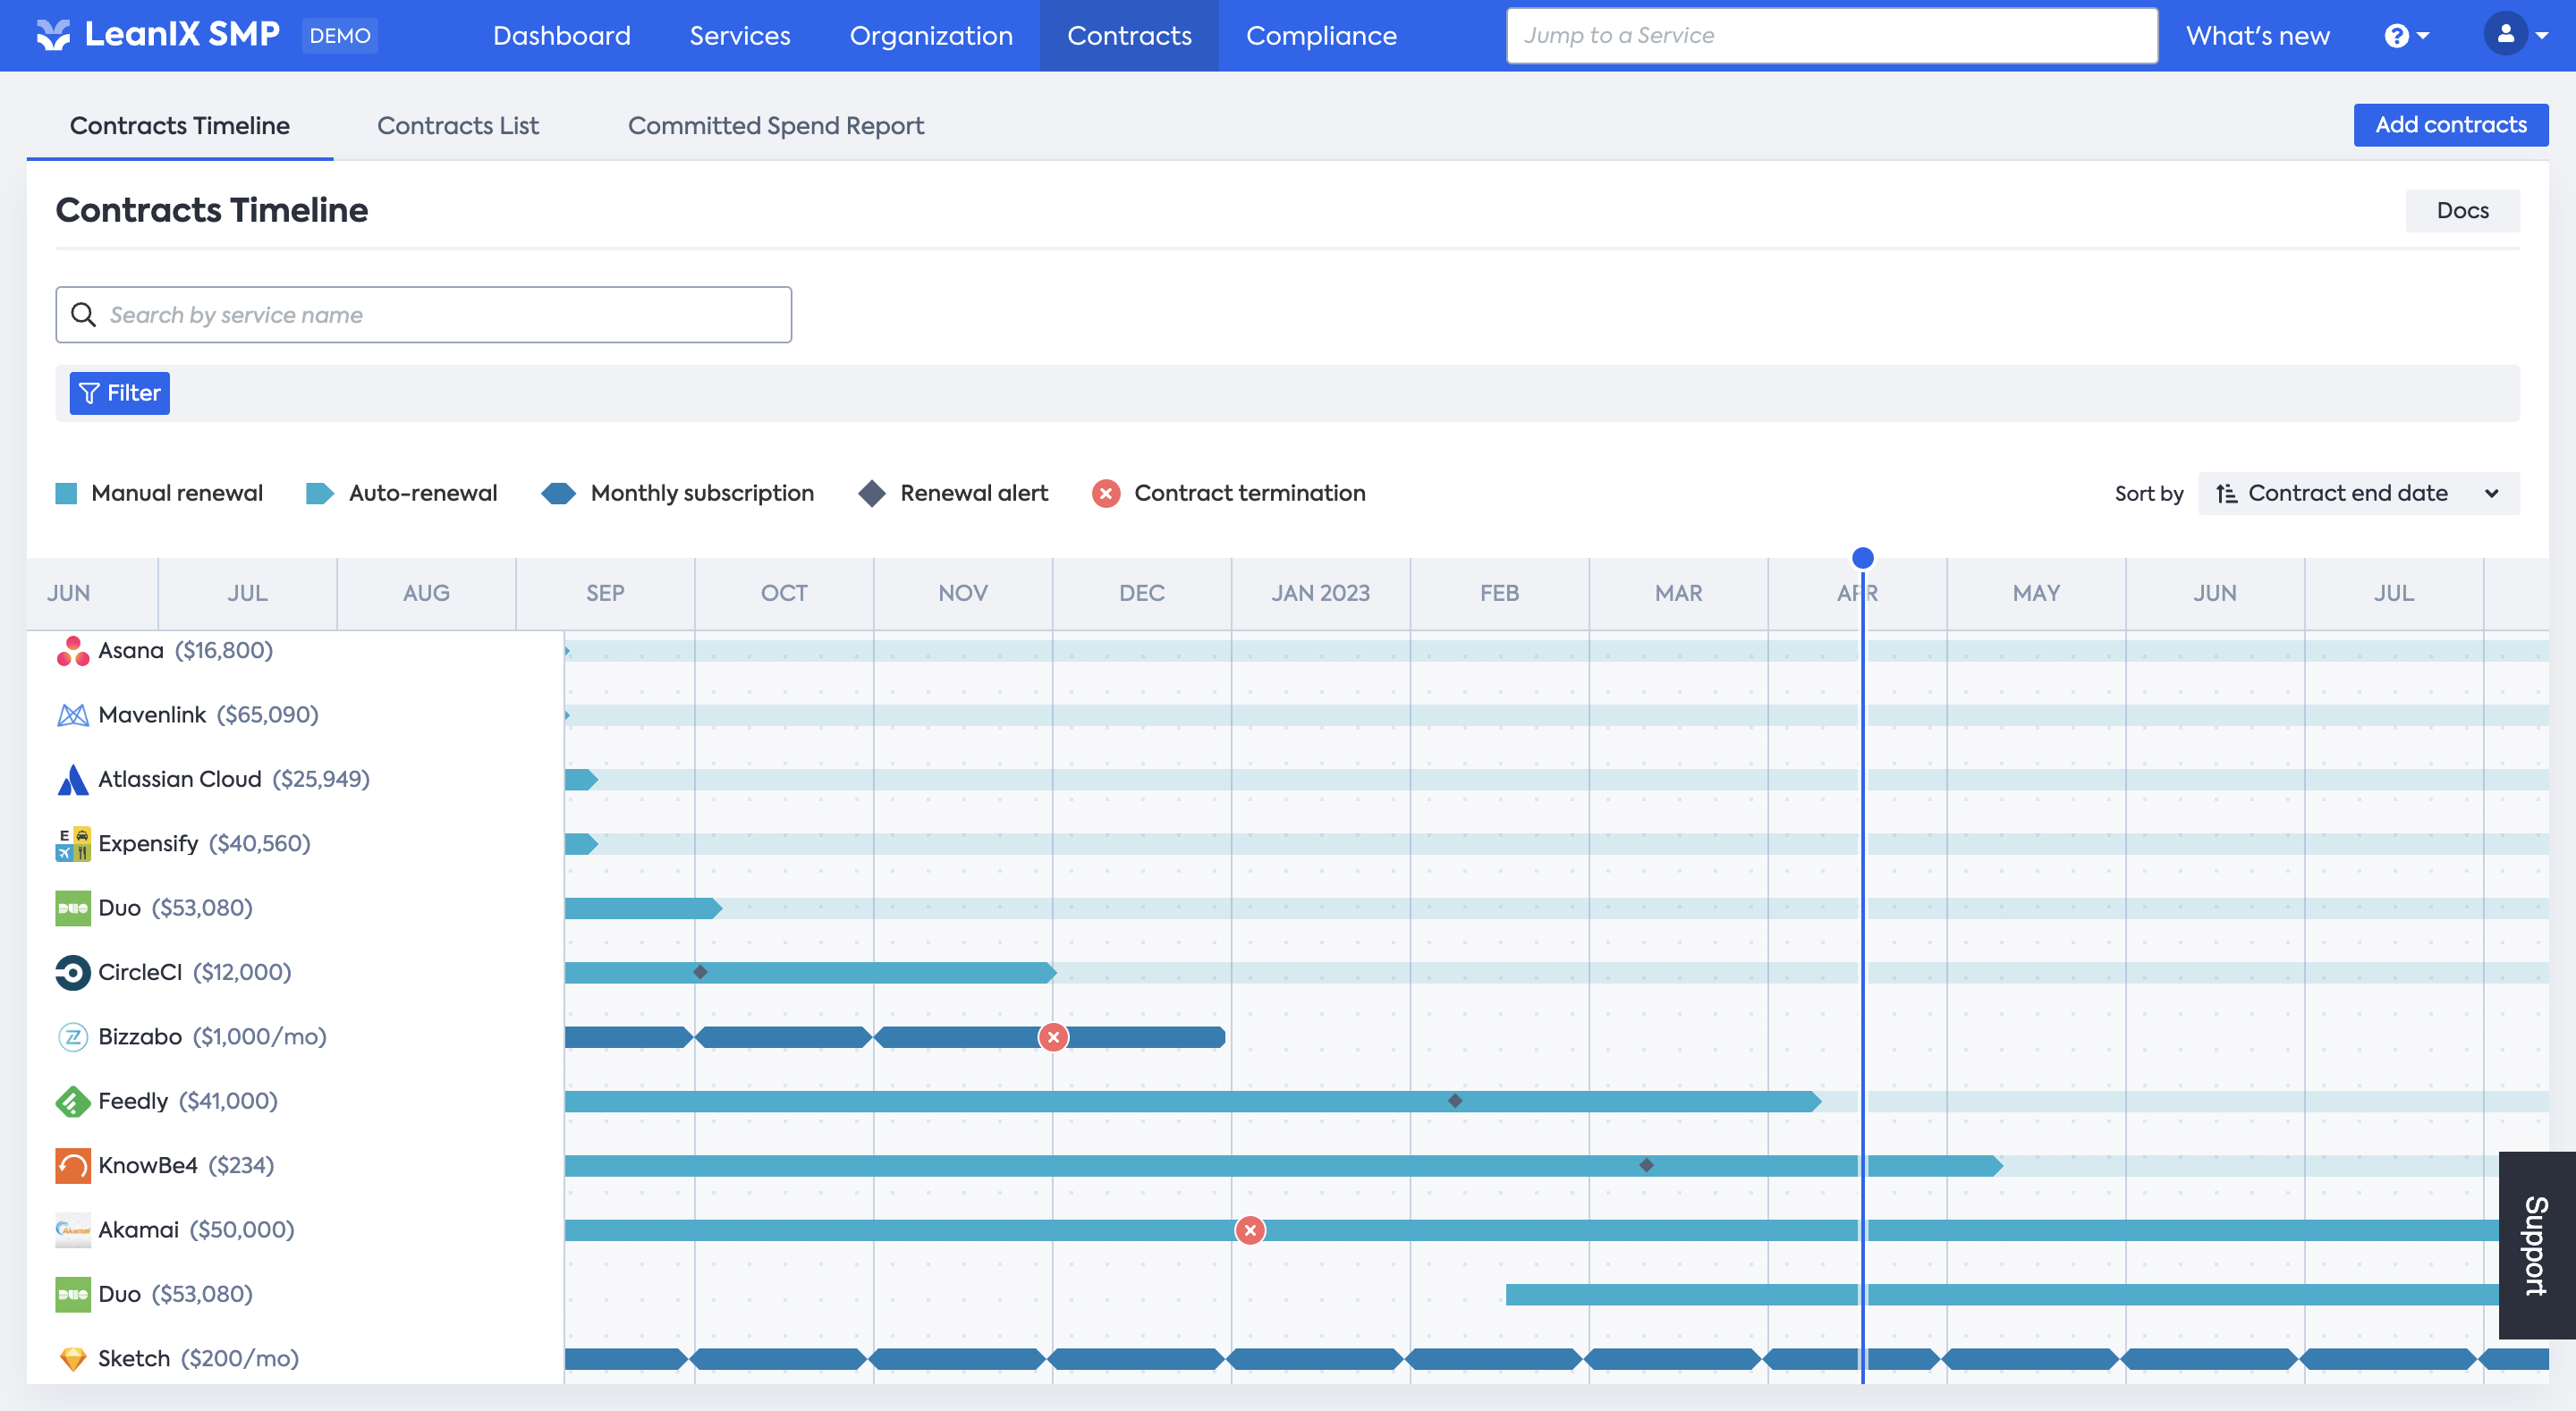Click the KnowBe4 orange logo icon
This screenshot has height=1411, width=2576.
[x=72, y=1166]
